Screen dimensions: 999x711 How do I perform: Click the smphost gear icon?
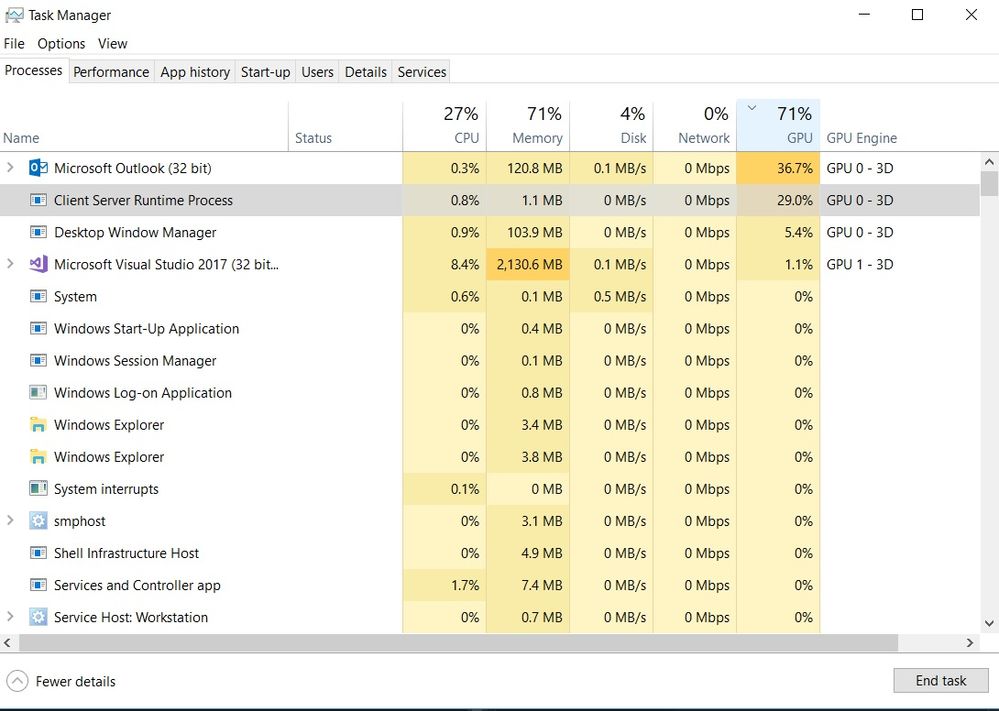[38, 521]
